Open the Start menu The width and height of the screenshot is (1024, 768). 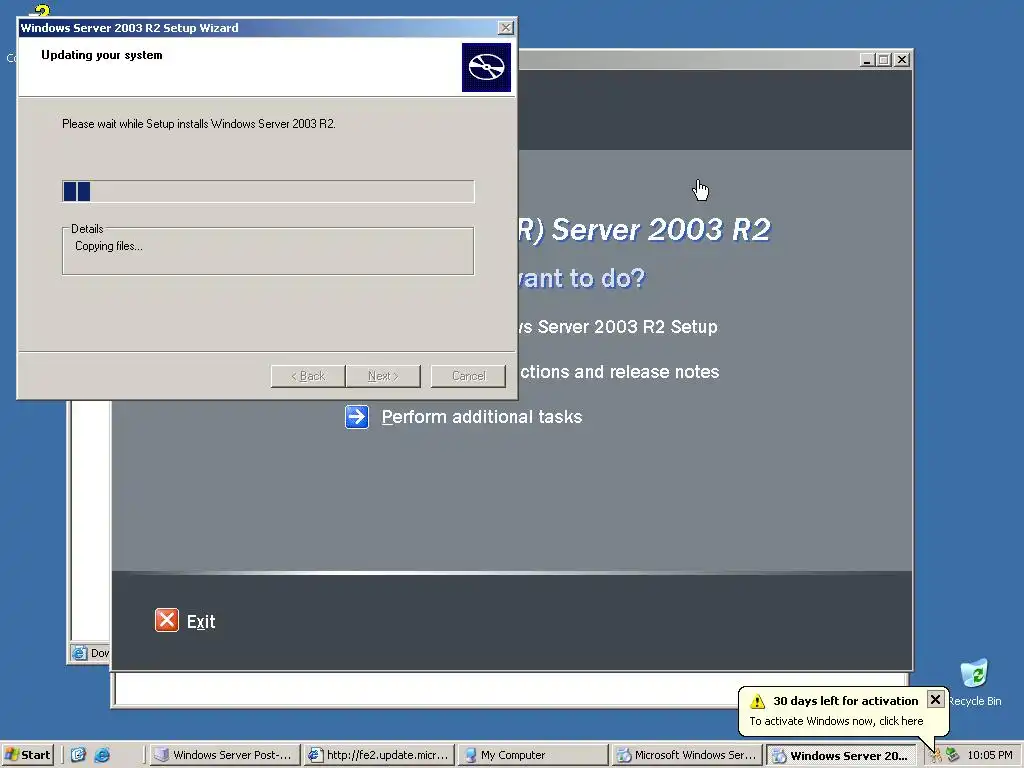(27, 755)
